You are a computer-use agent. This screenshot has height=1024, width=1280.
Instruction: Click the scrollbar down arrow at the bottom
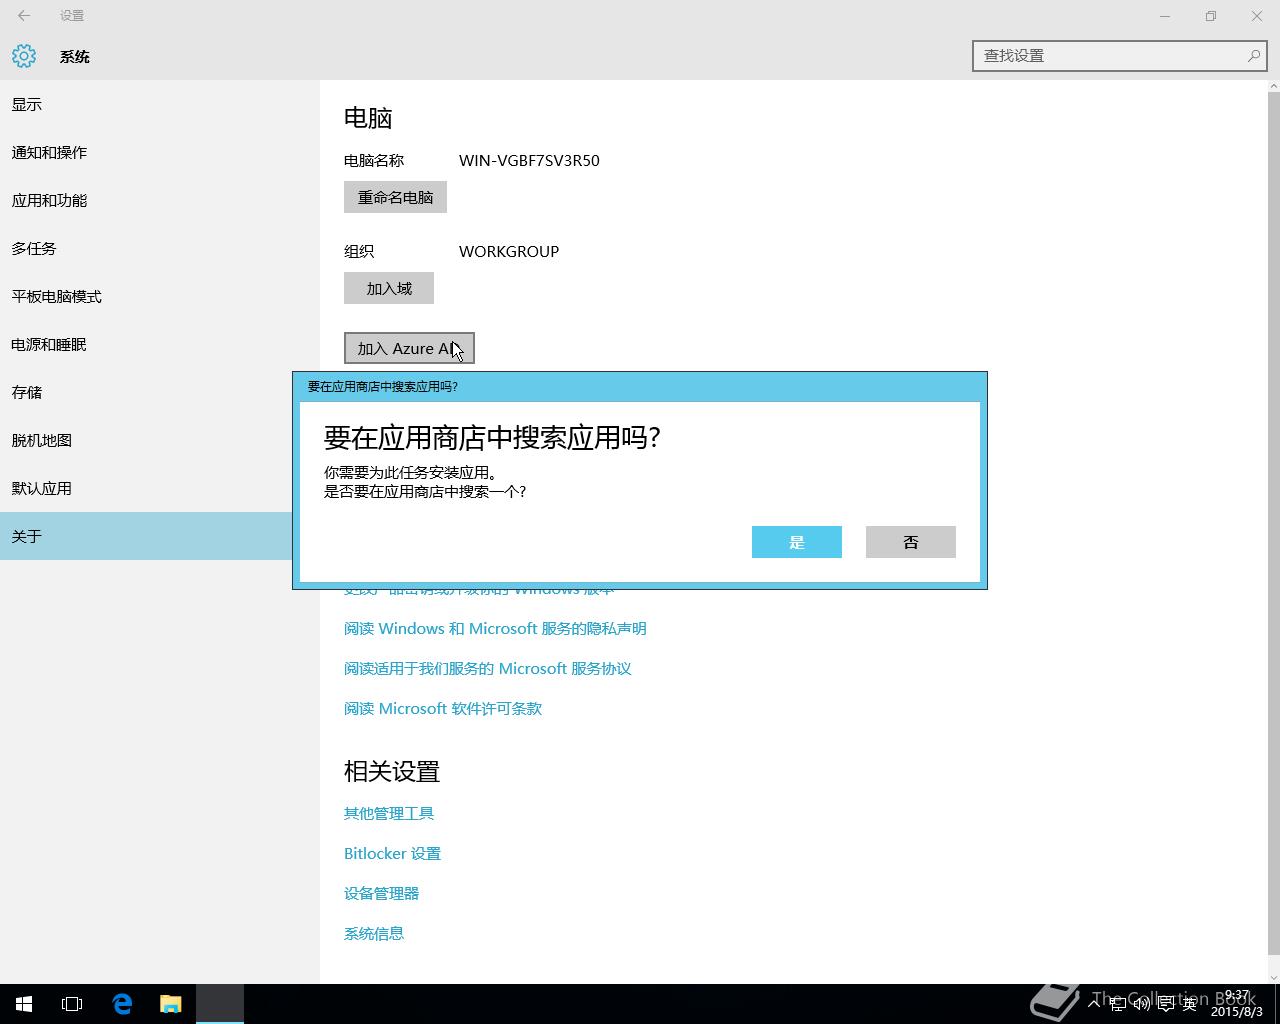pos(1273,977)
